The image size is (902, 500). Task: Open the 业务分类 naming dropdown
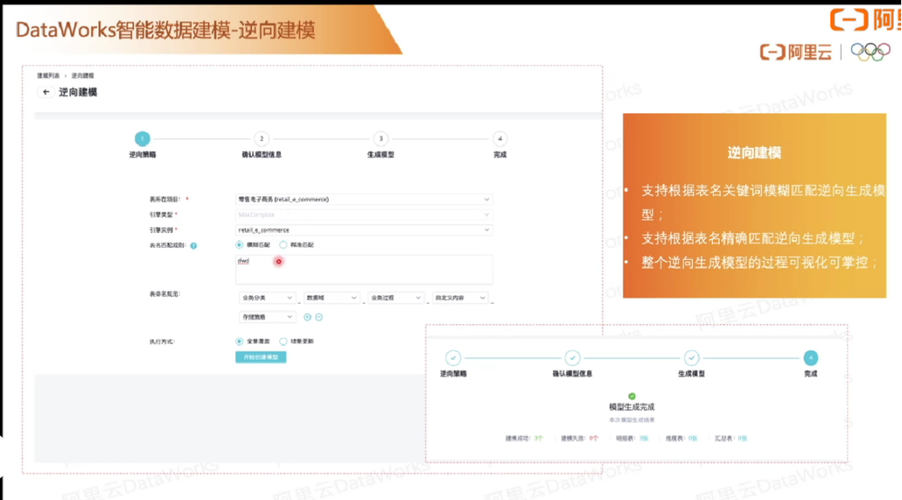pos(267,297)
